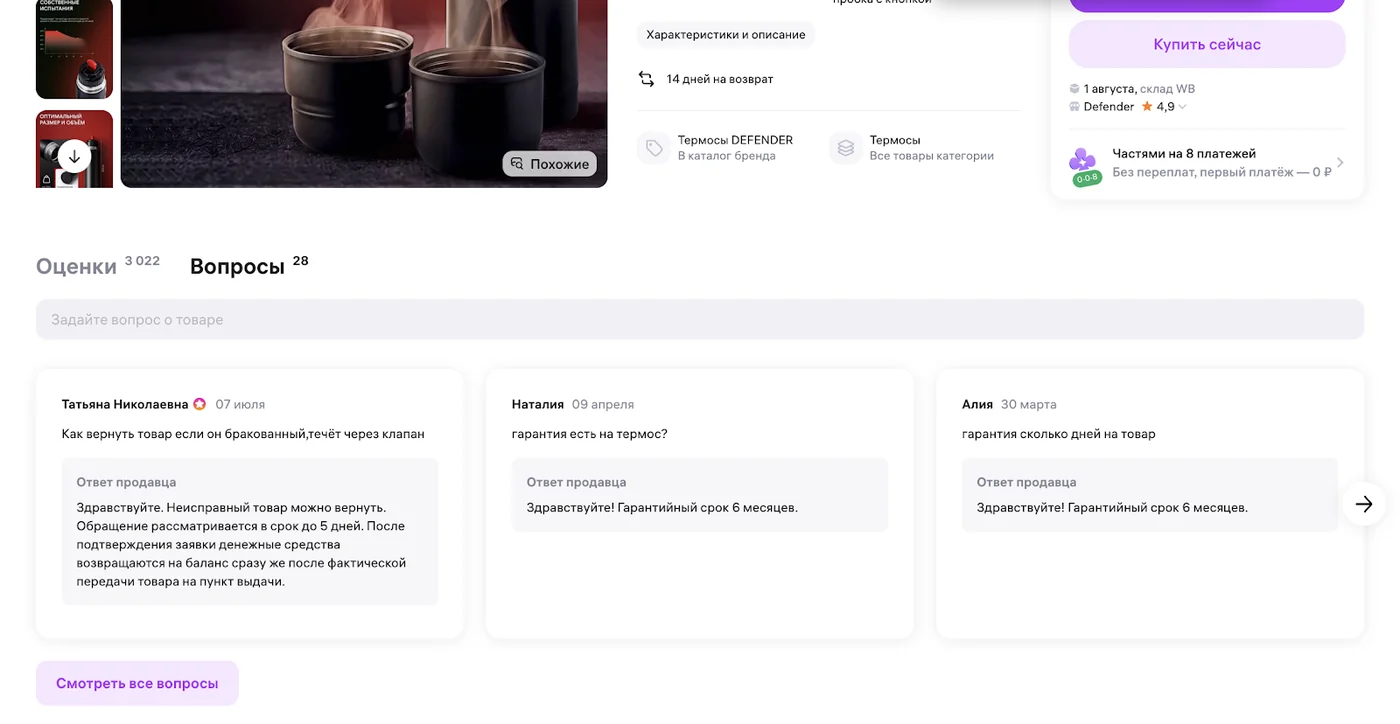This screenshot has height=724, width=1400.
Task: Click the down arrow on the thumbnail strip
Action: [74, 157]
